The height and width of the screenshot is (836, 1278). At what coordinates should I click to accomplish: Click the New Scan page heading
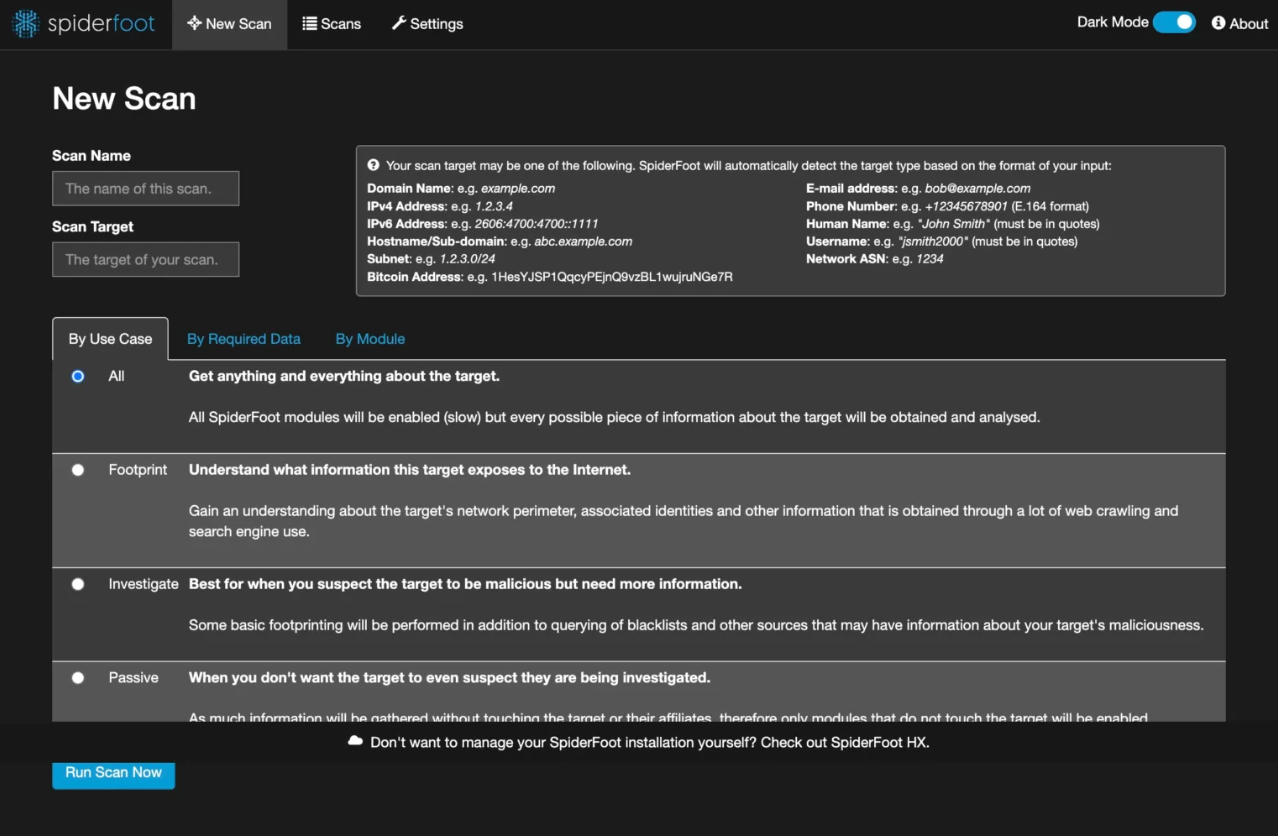tap(124, 98)
